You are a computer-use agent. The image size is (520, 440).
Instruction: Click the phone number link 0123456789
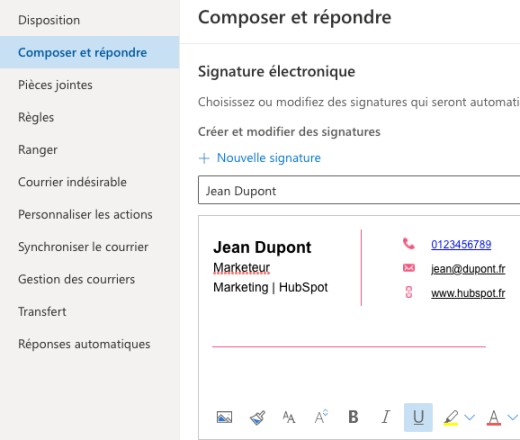[461, 244]
